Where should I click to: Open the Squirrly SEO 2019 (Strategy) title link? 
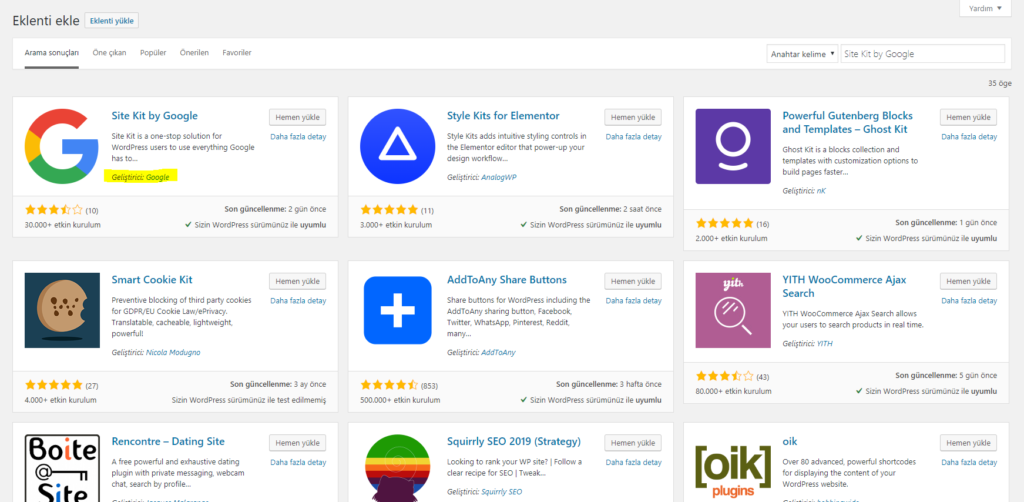pos(514,442)
